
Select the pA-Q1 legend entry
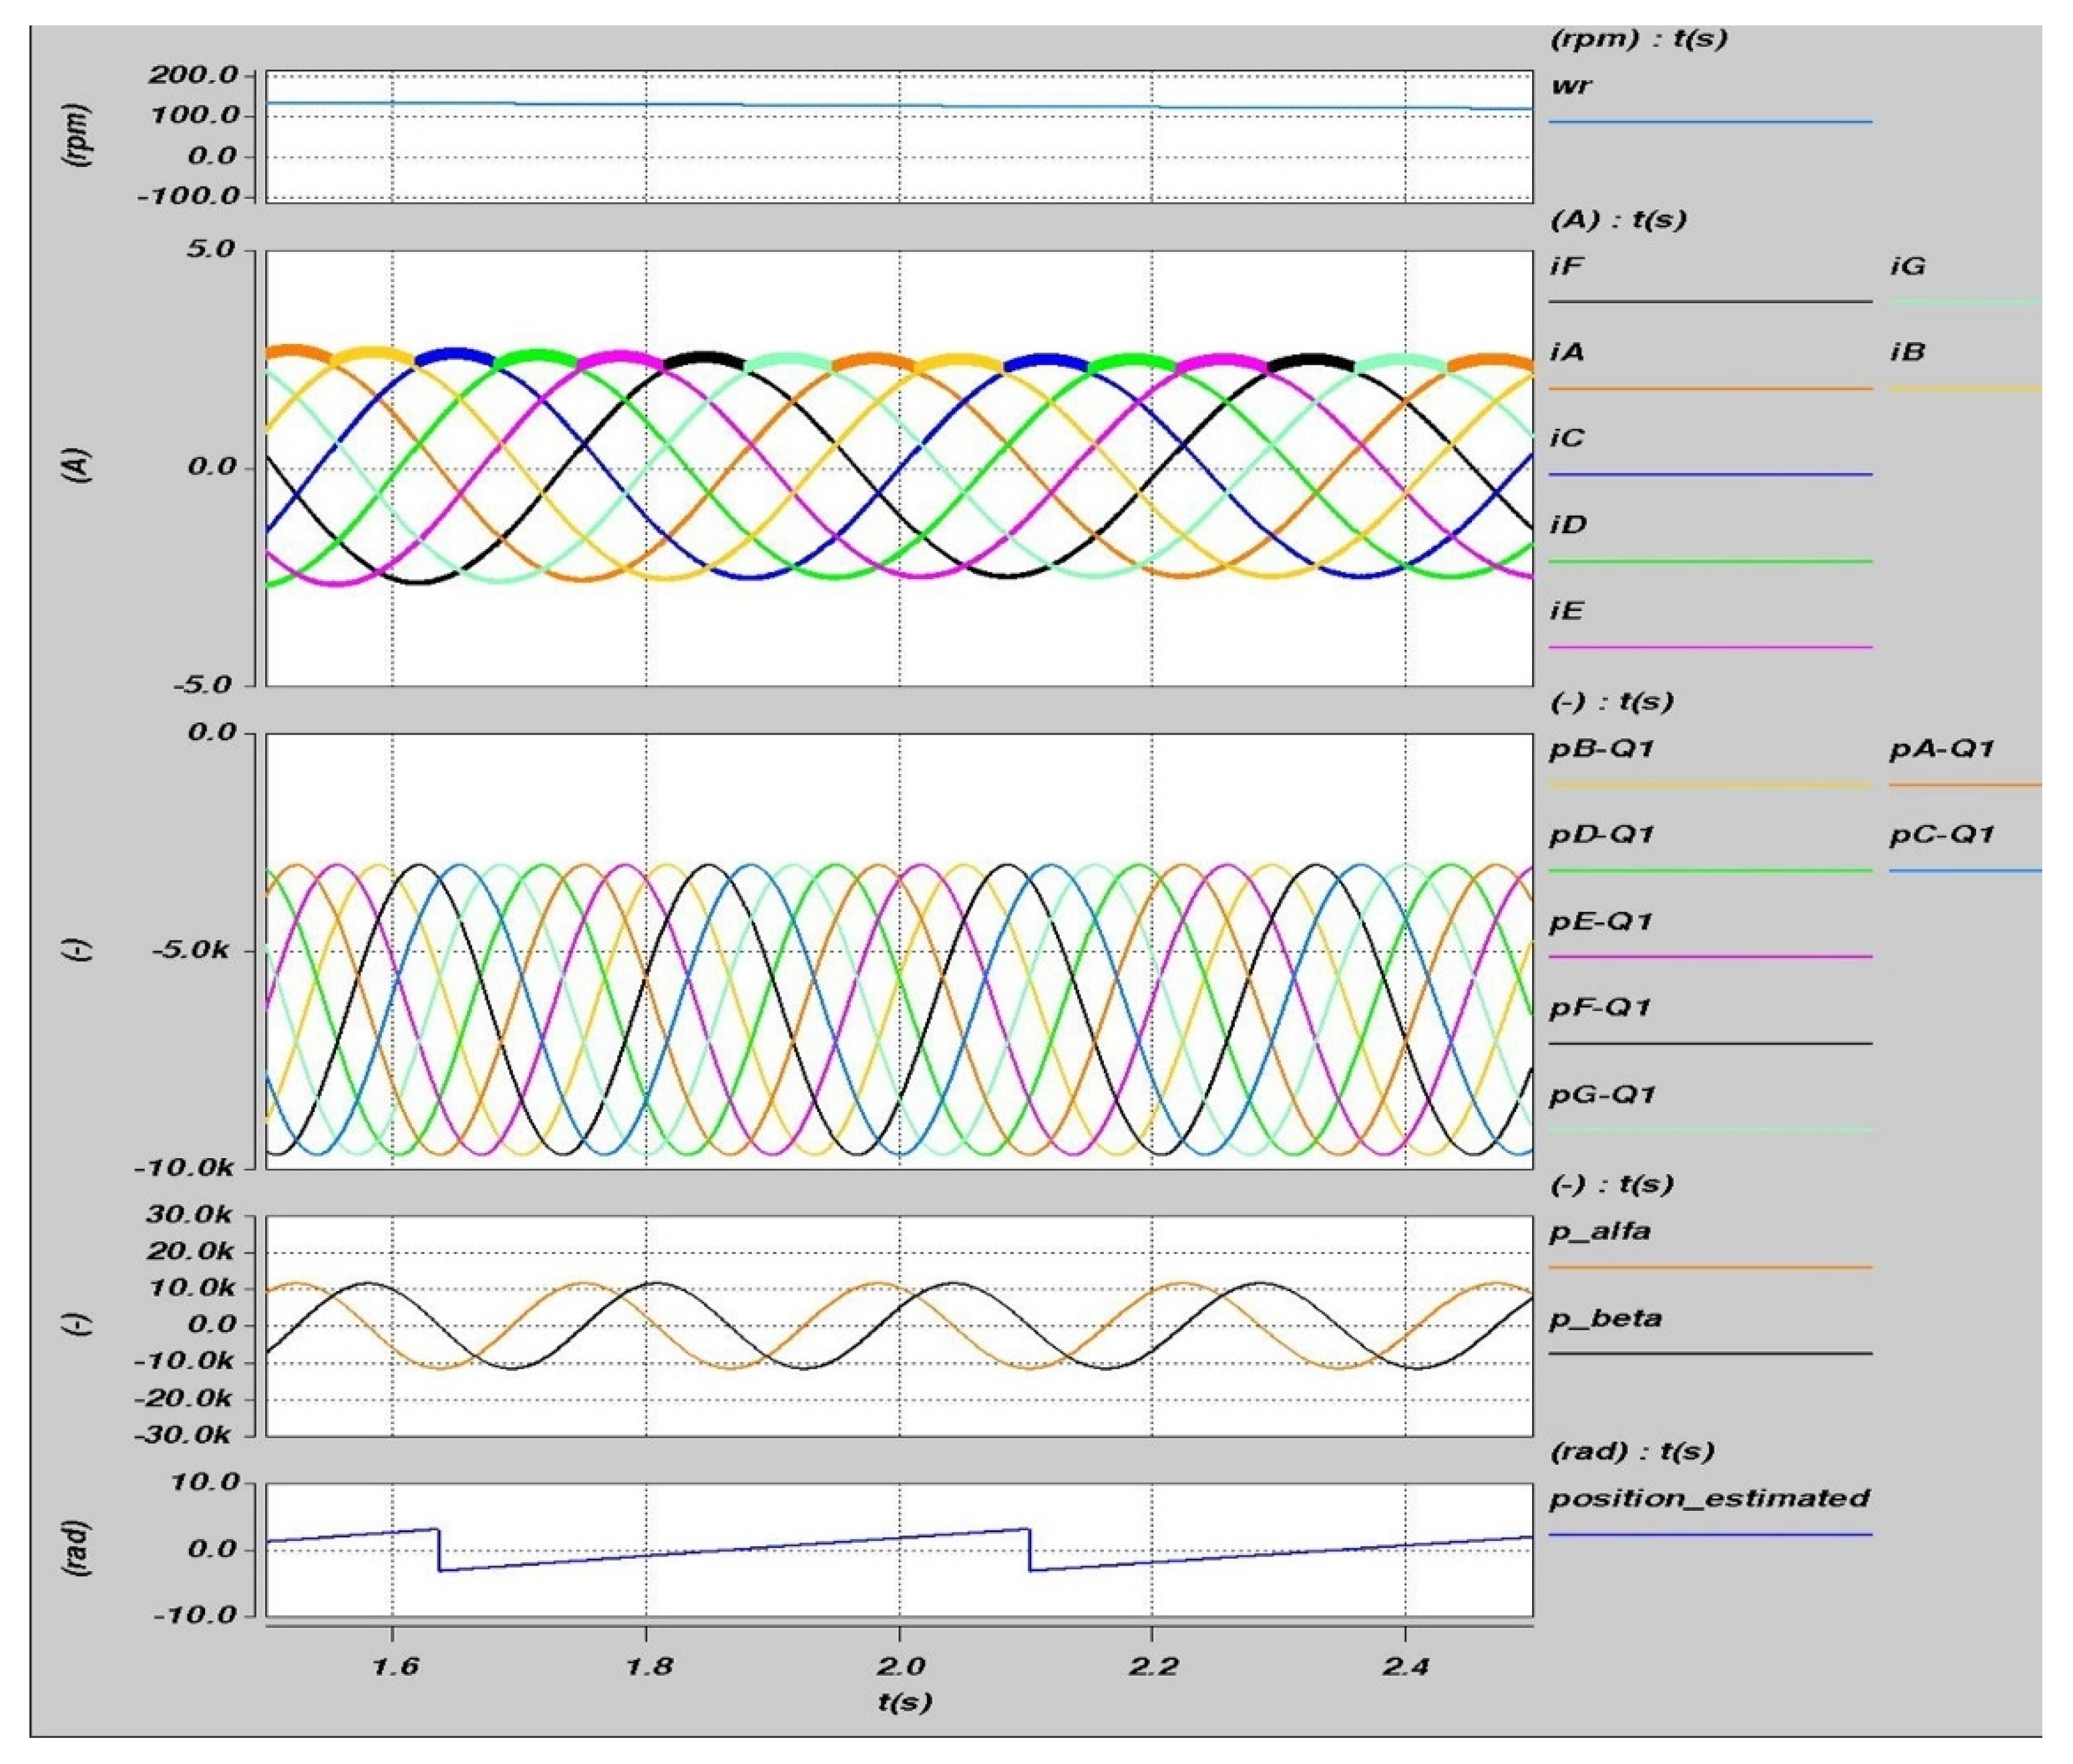pyautogui.click(x=1941, y=749)
